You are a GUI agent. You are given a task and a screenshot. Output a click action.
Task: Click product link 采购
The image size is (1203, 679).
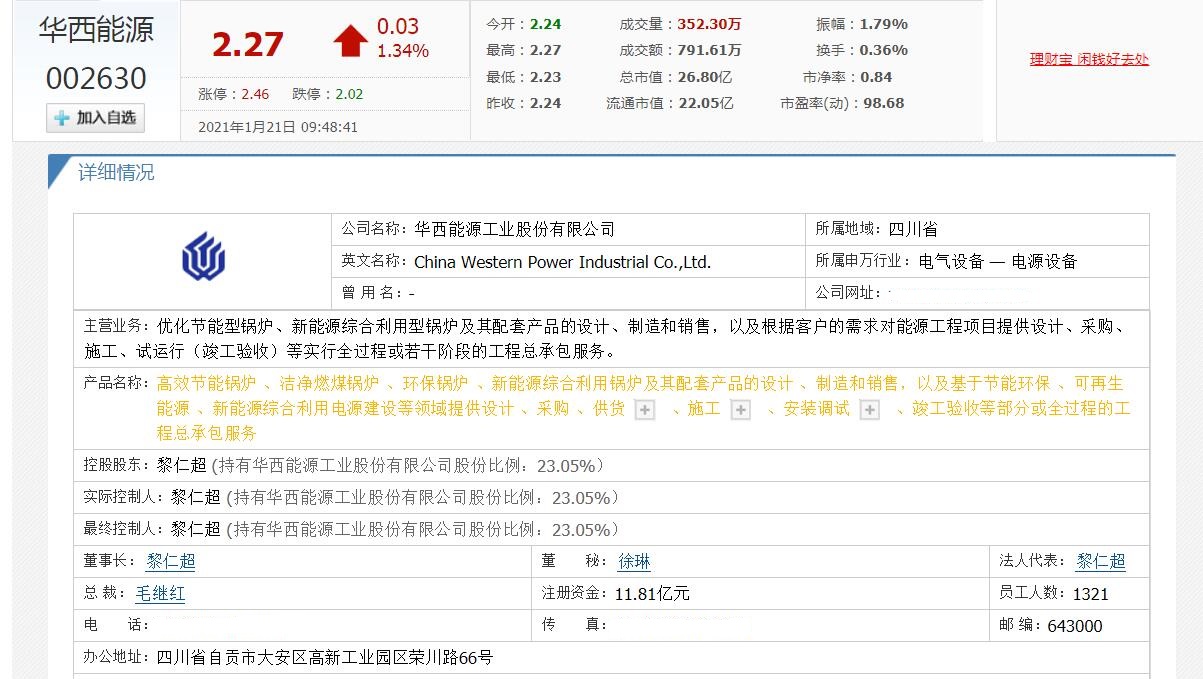coord(553,408)
